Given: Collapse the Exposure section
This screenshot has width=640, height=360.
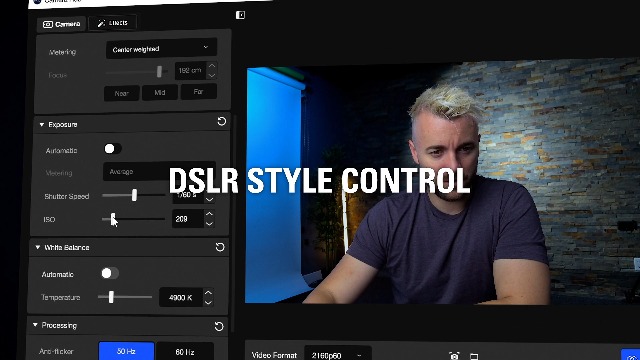Looking at the screenshot, I should (x=42, y=124).
